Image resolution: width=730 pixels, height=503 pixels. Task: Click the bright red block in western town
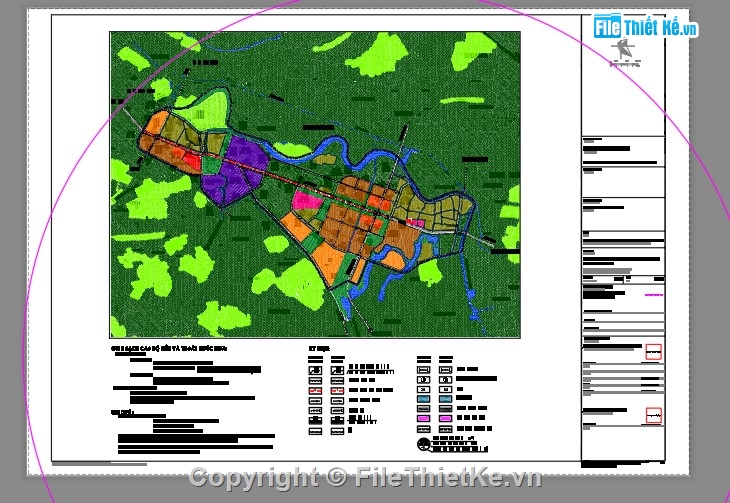tap(191, 160)
